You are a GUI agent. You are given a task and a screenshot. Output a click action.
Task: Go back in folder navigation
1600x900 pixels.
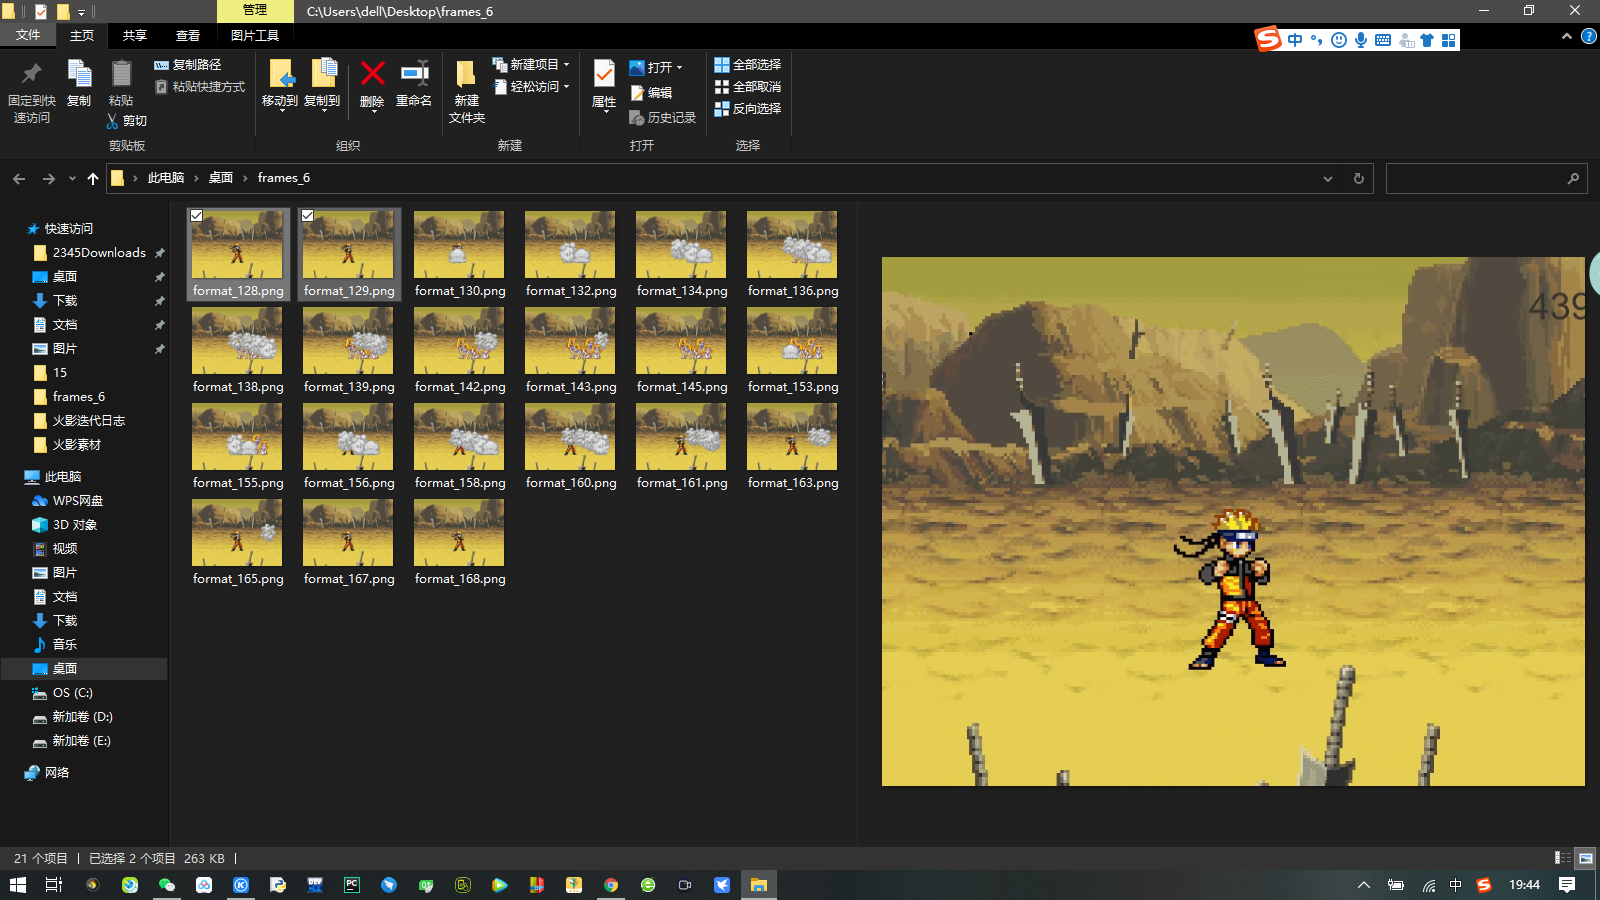tap(19, 179)
